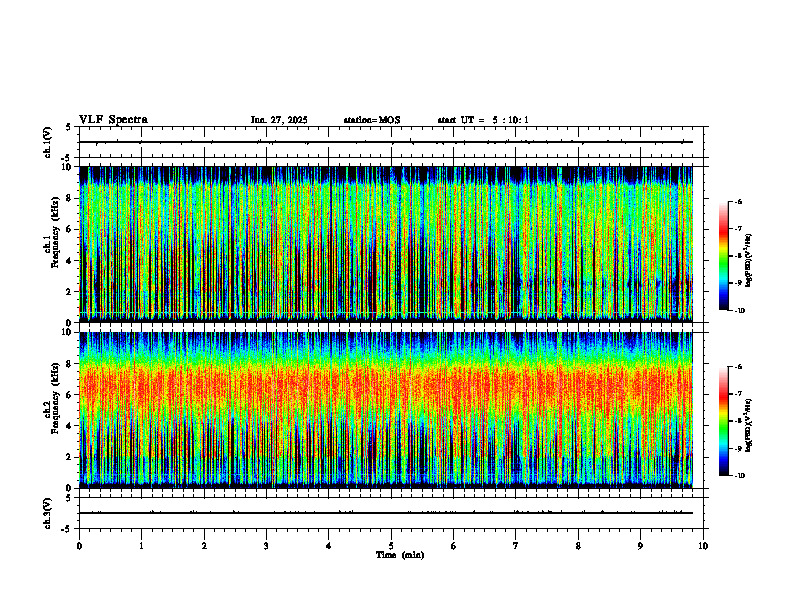Click the "6" tick on ch.1 frequency axis
The width and height of the screenshot is (792, 612).
point(70,230)
